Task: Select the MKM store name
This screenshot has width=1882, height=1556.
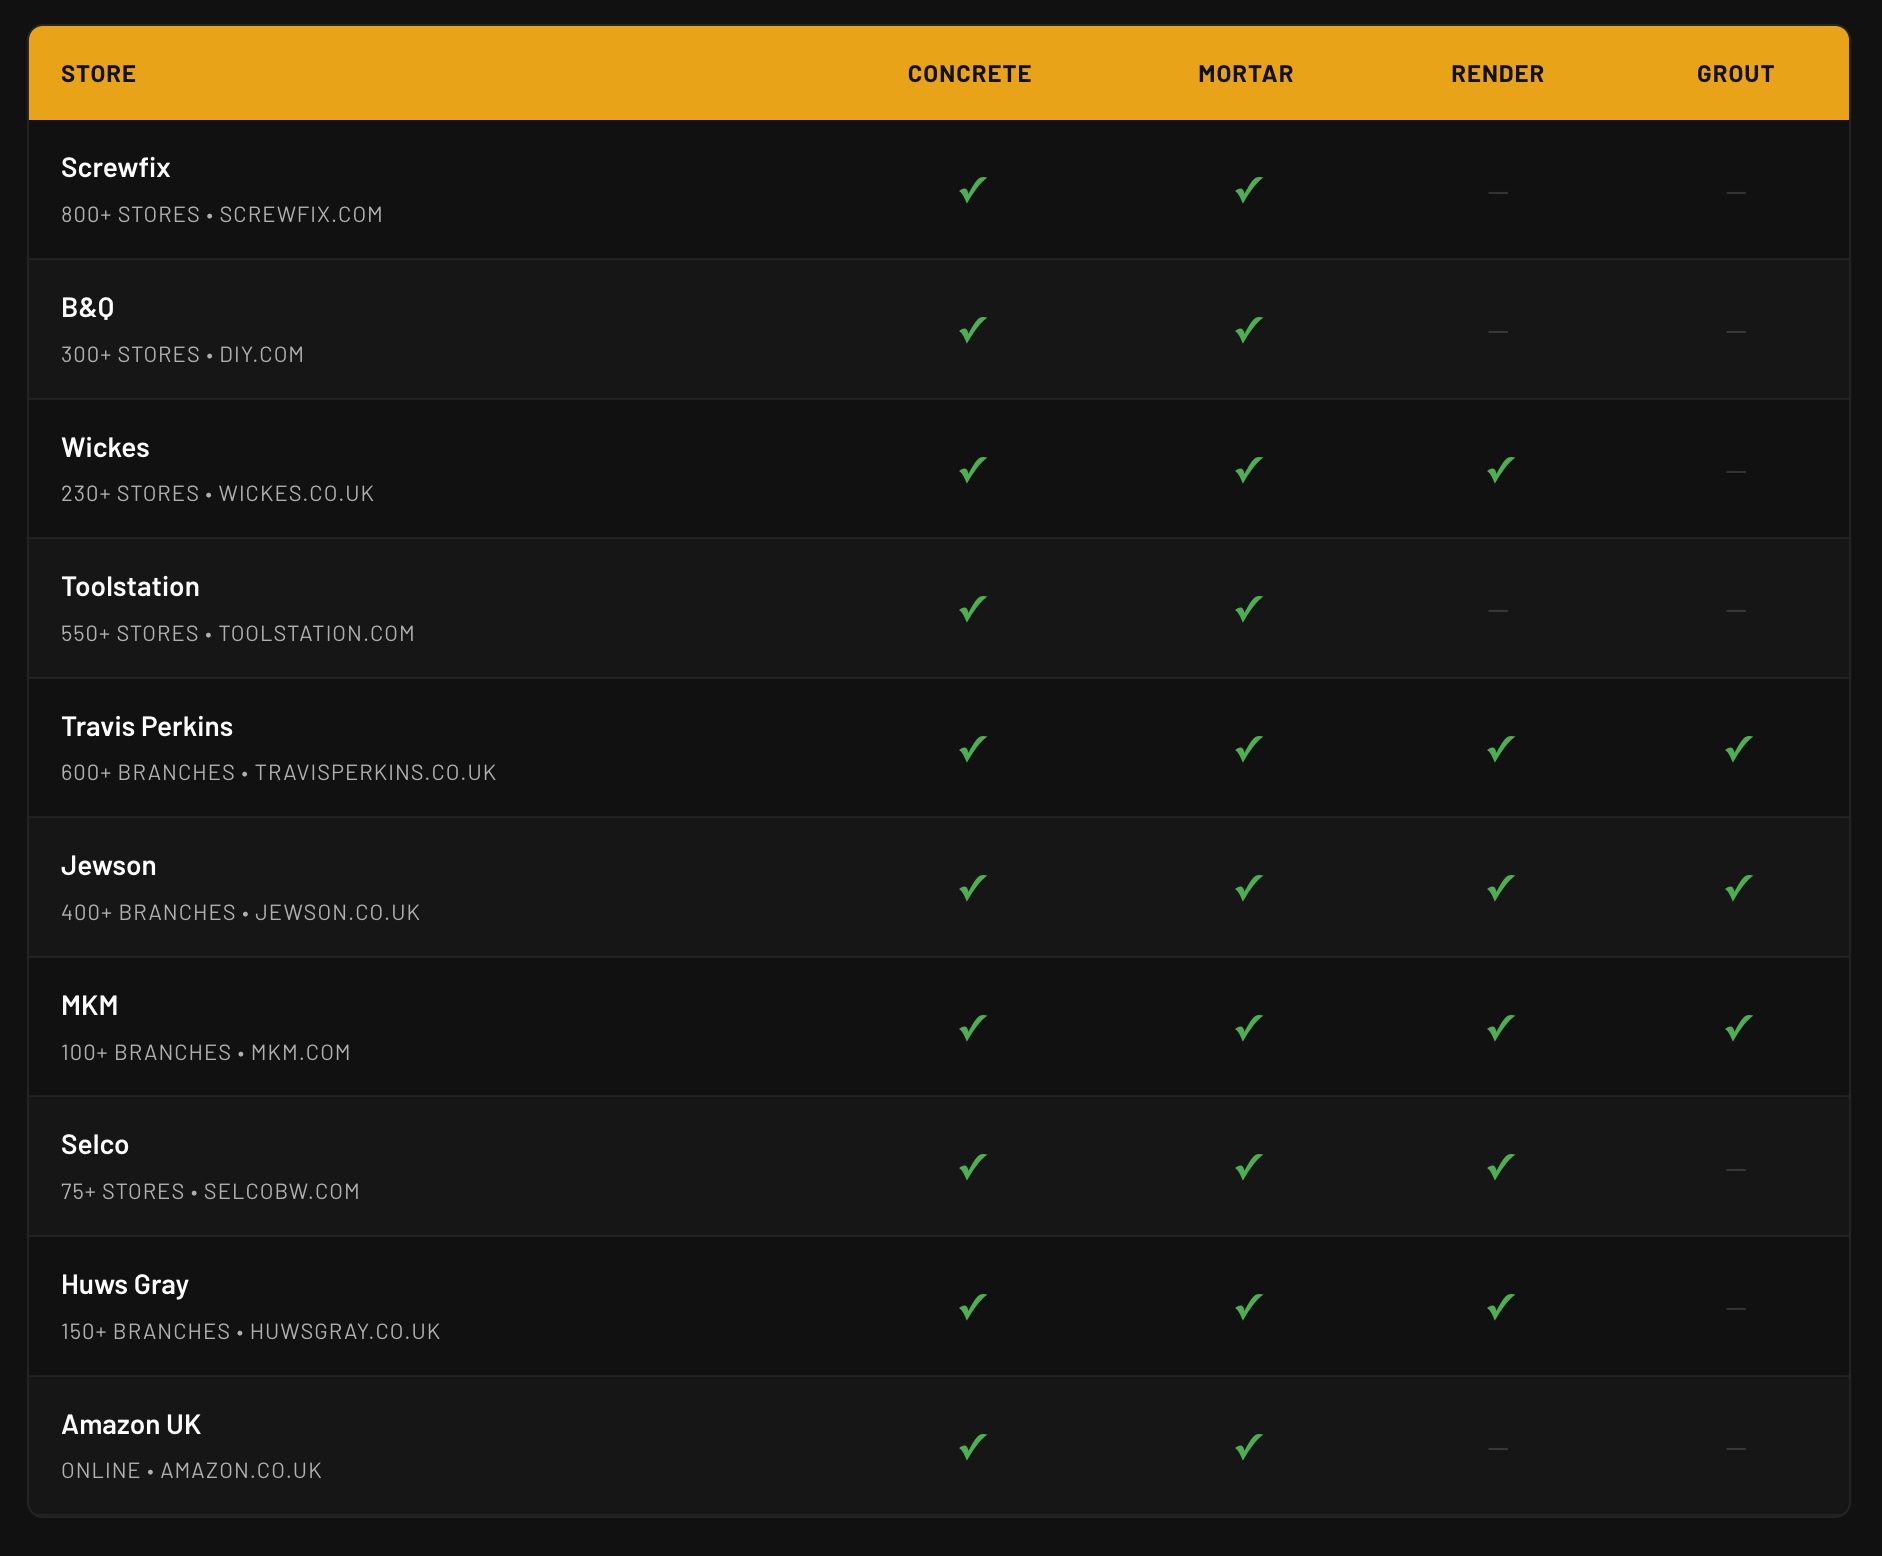Action: (90, 1005)
